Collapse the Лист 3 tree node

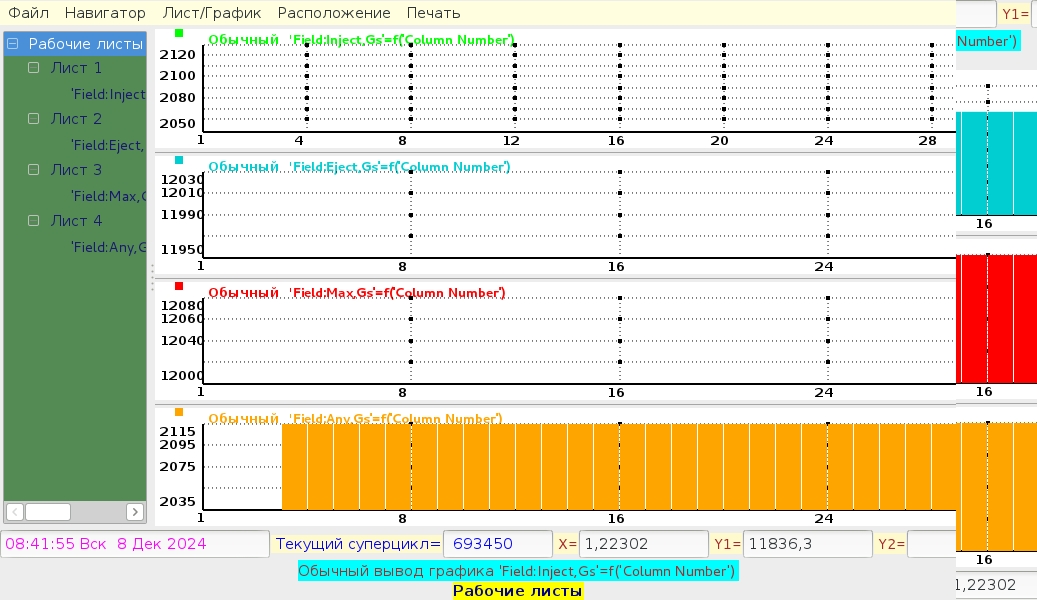pos(34,170)
